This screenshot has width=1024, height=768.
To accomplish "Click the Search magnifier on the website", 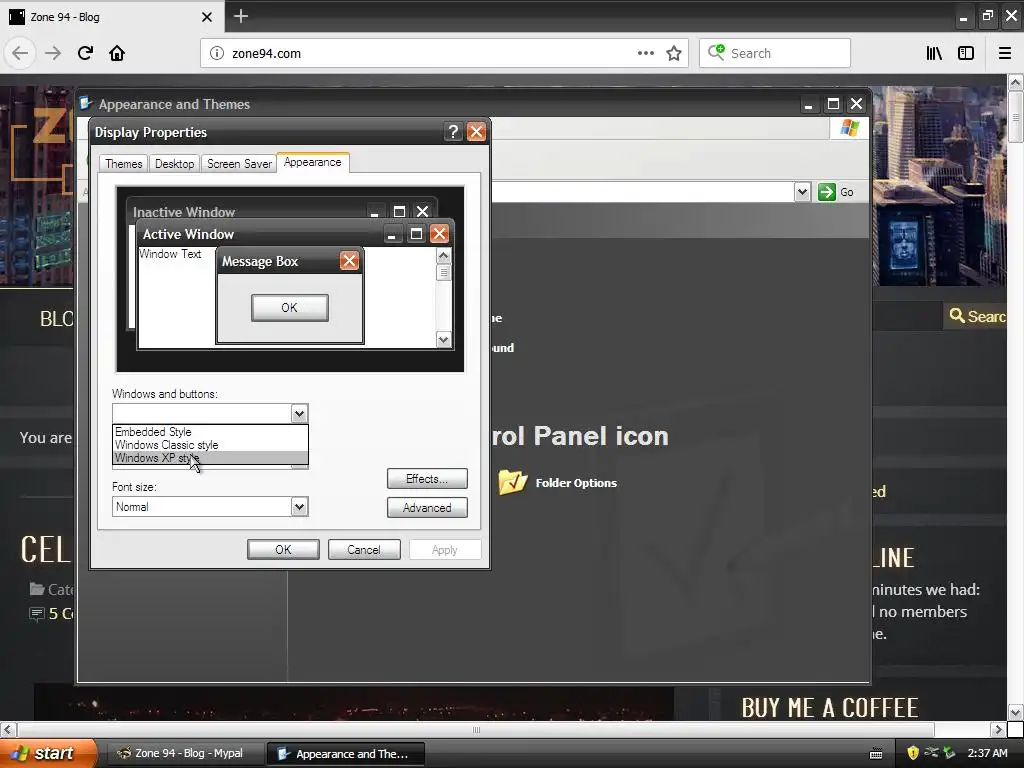I will pyautogui.click(x=957, y=316).
